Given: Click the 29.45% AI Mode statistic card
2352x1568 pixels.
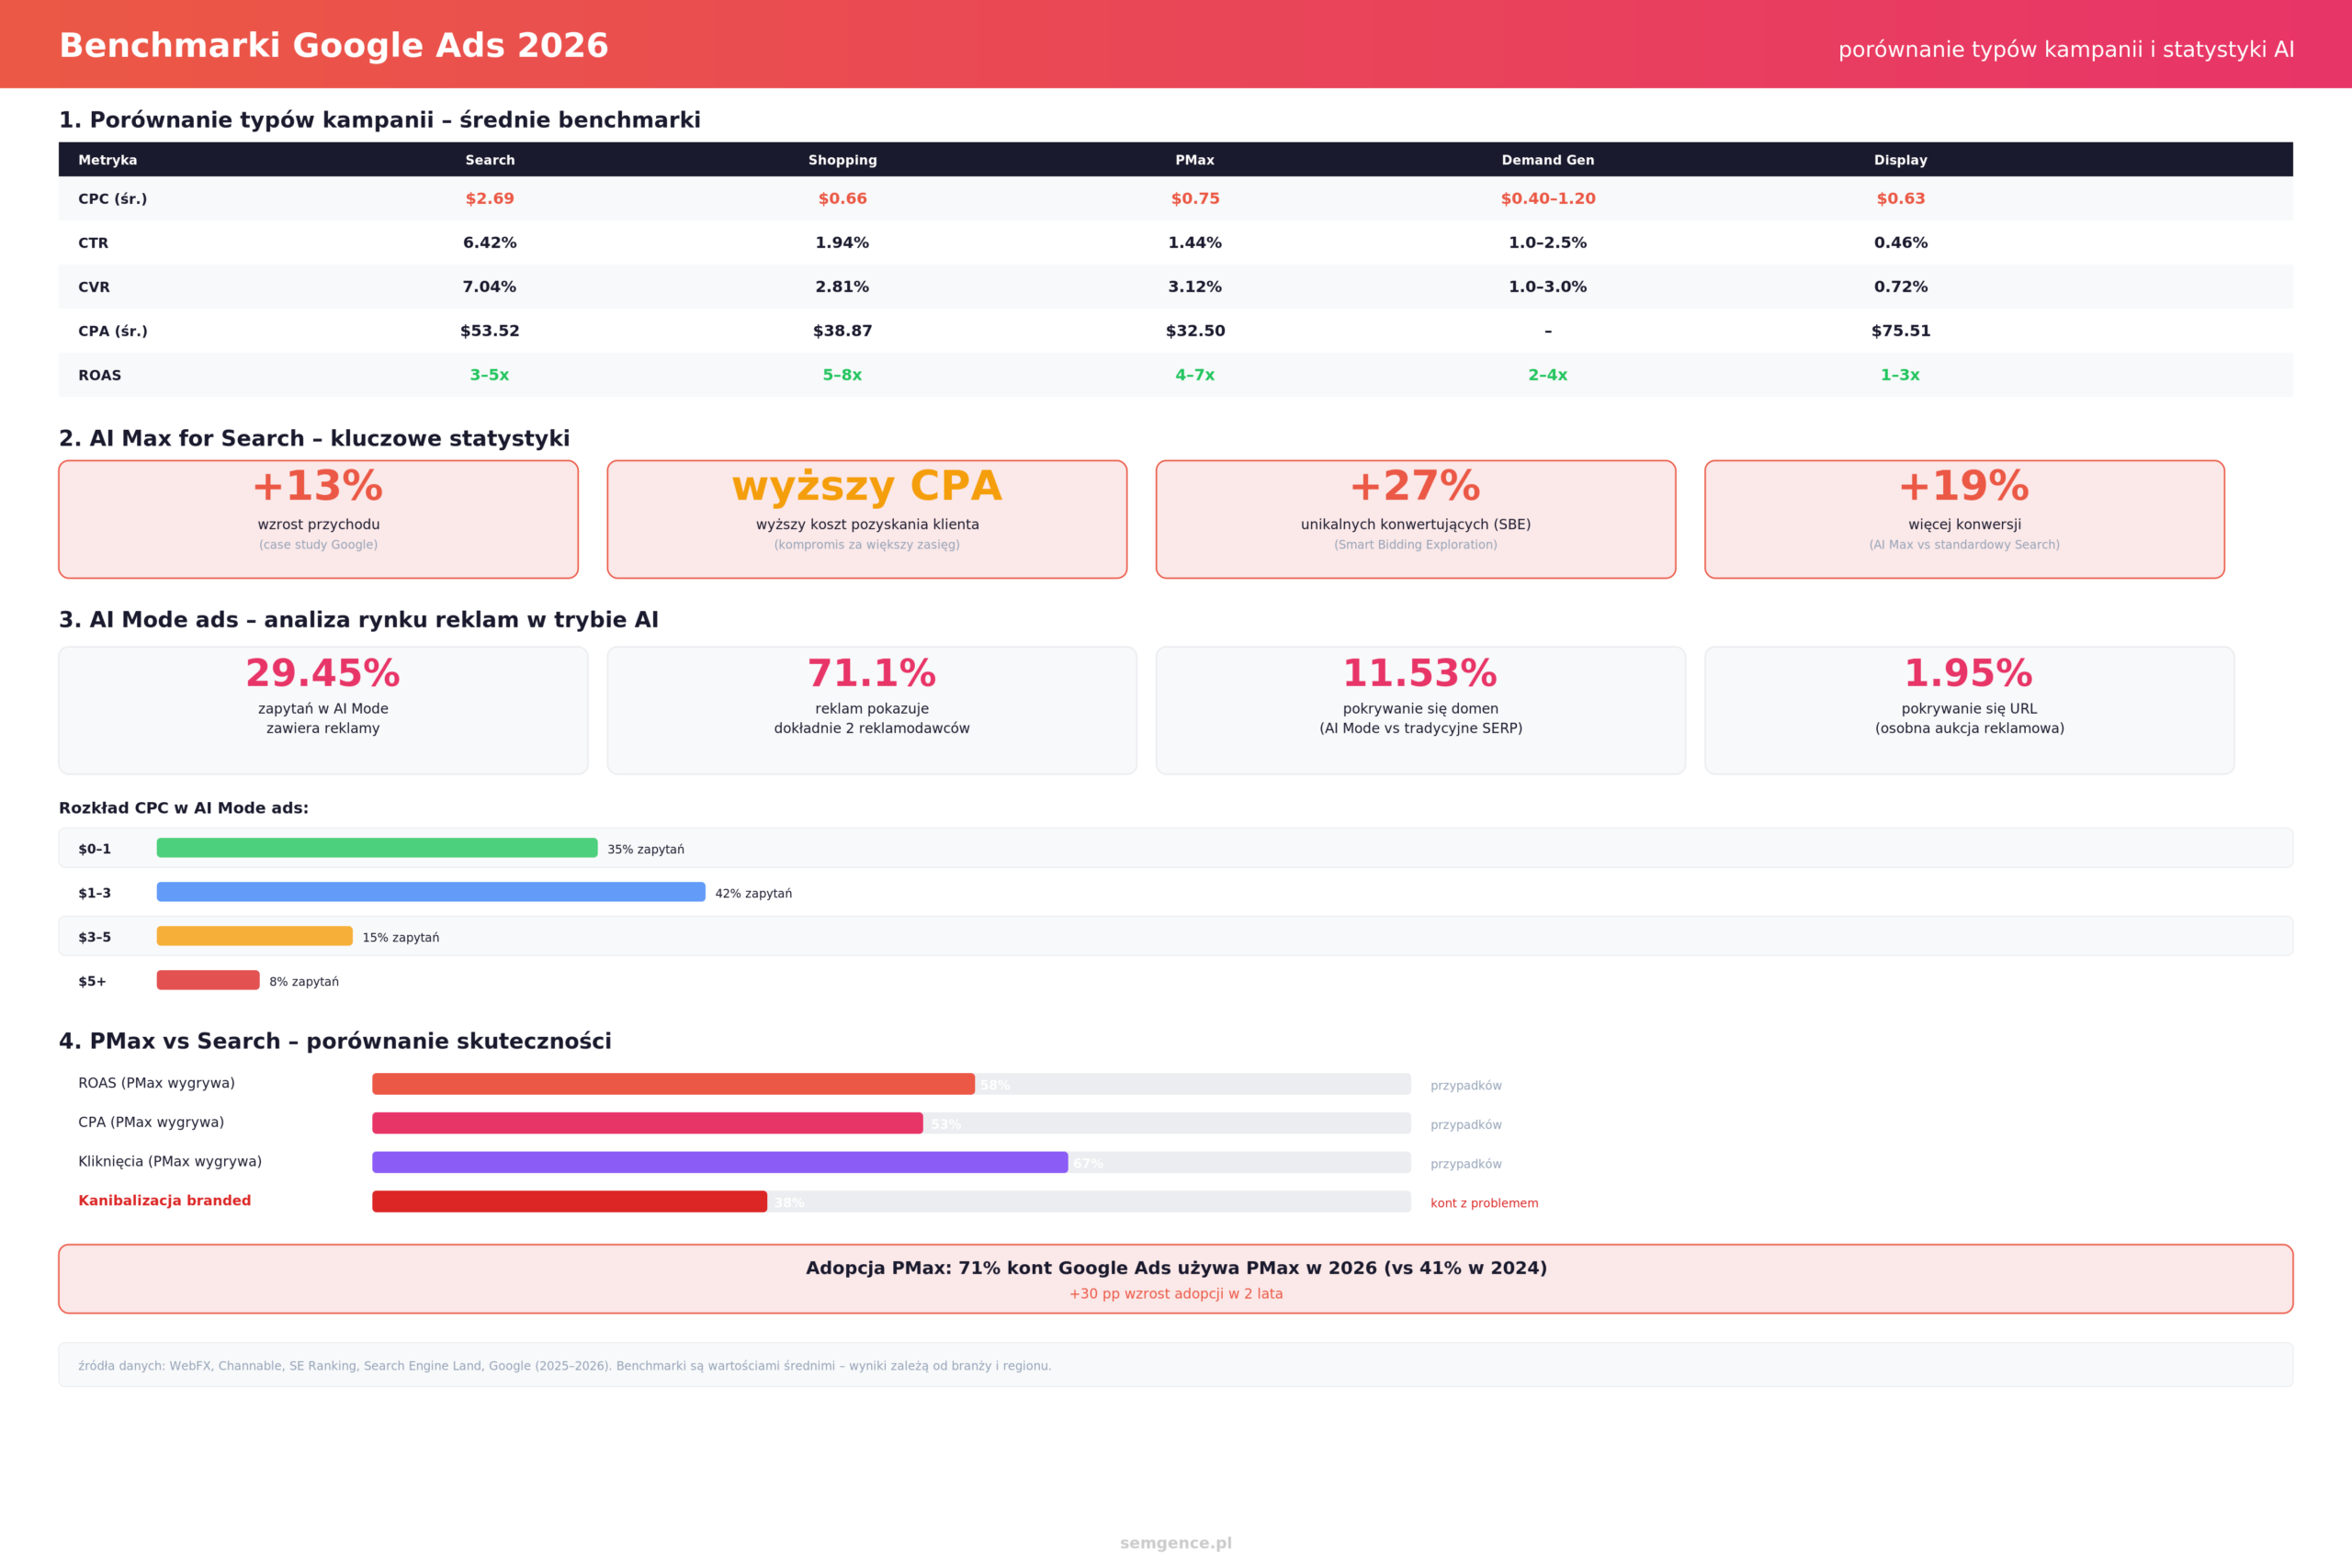Looking at the screenshot, I should tap(323, 710).
